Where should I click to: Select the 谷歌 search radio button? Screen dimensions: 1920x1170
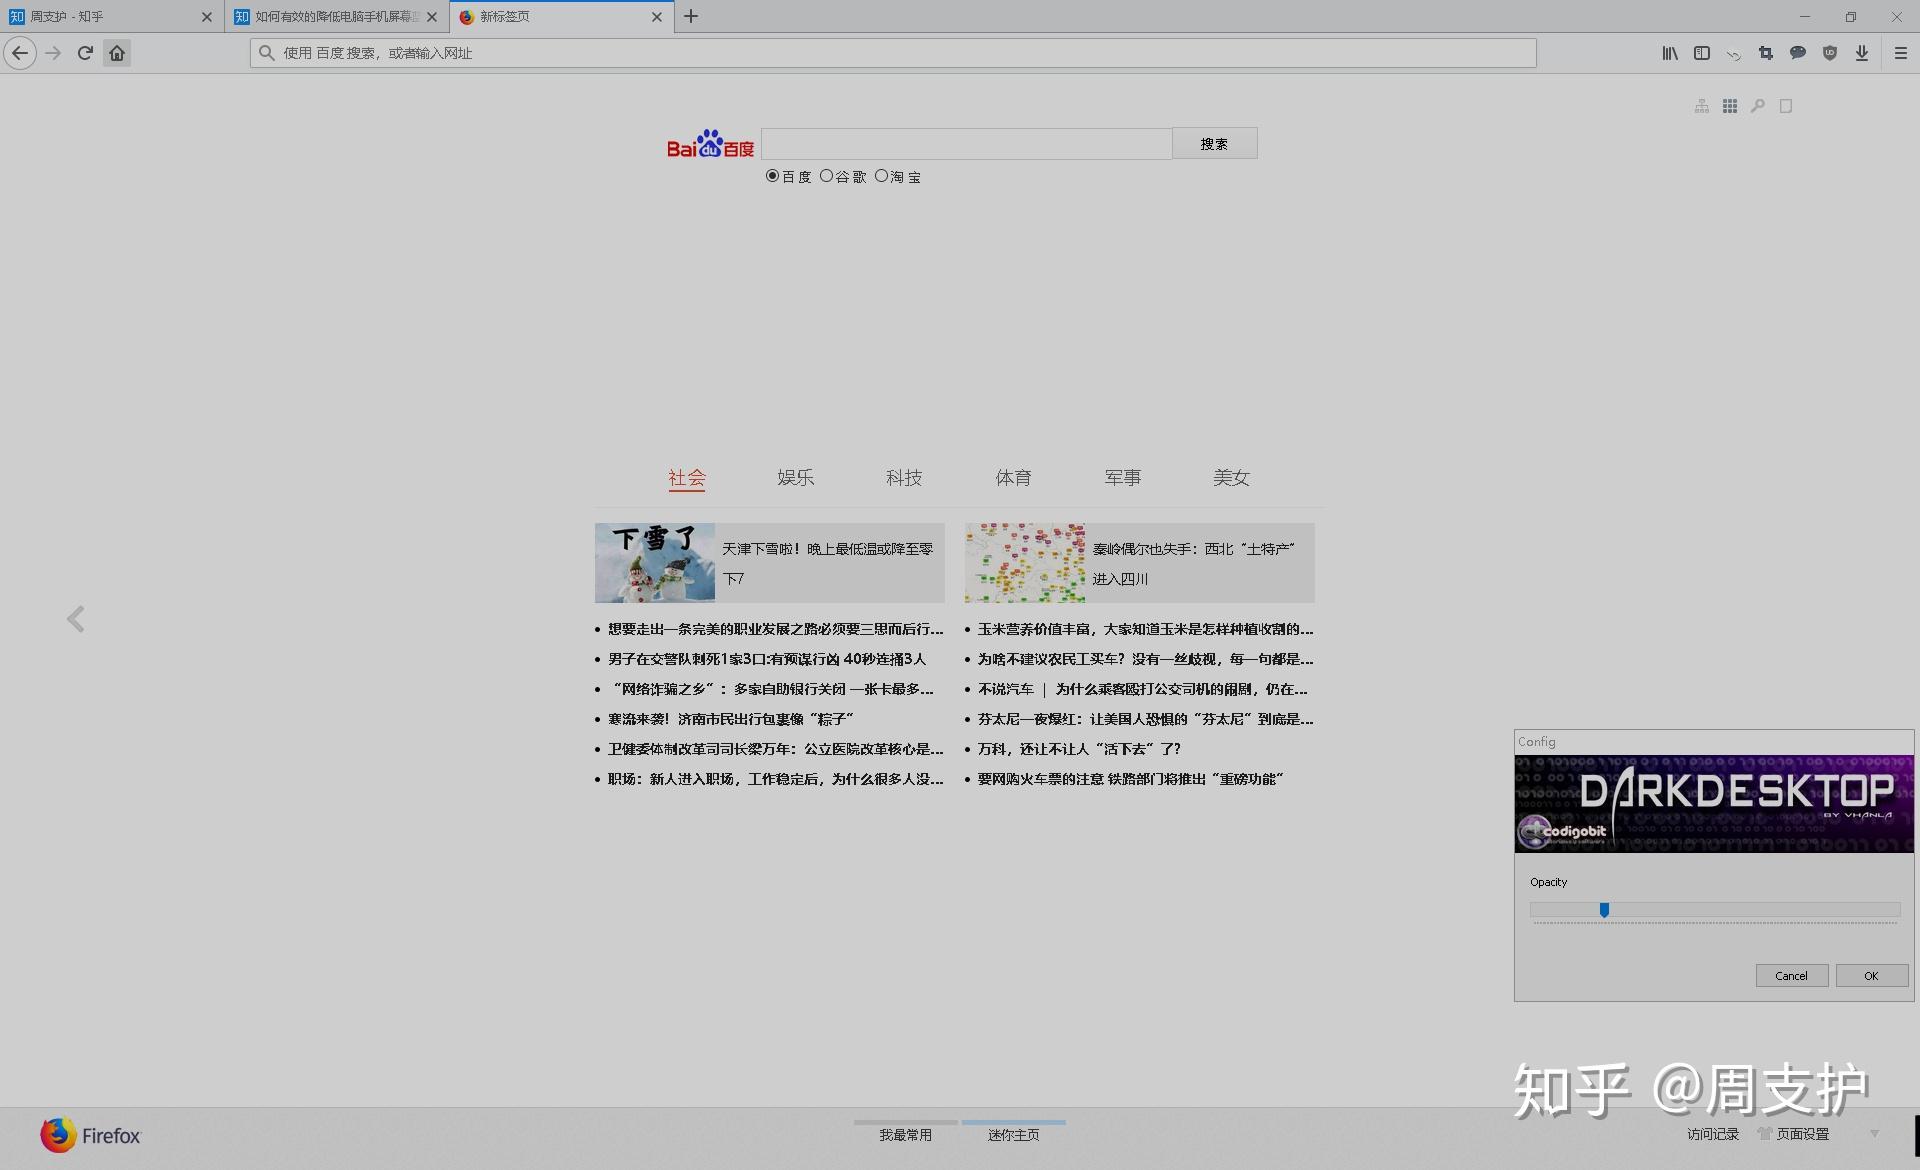click(826, 176)
